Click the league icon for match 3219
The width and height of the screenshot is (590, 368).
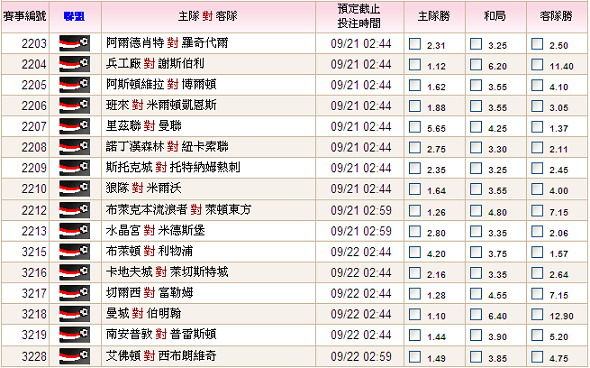tap(74, 334)
